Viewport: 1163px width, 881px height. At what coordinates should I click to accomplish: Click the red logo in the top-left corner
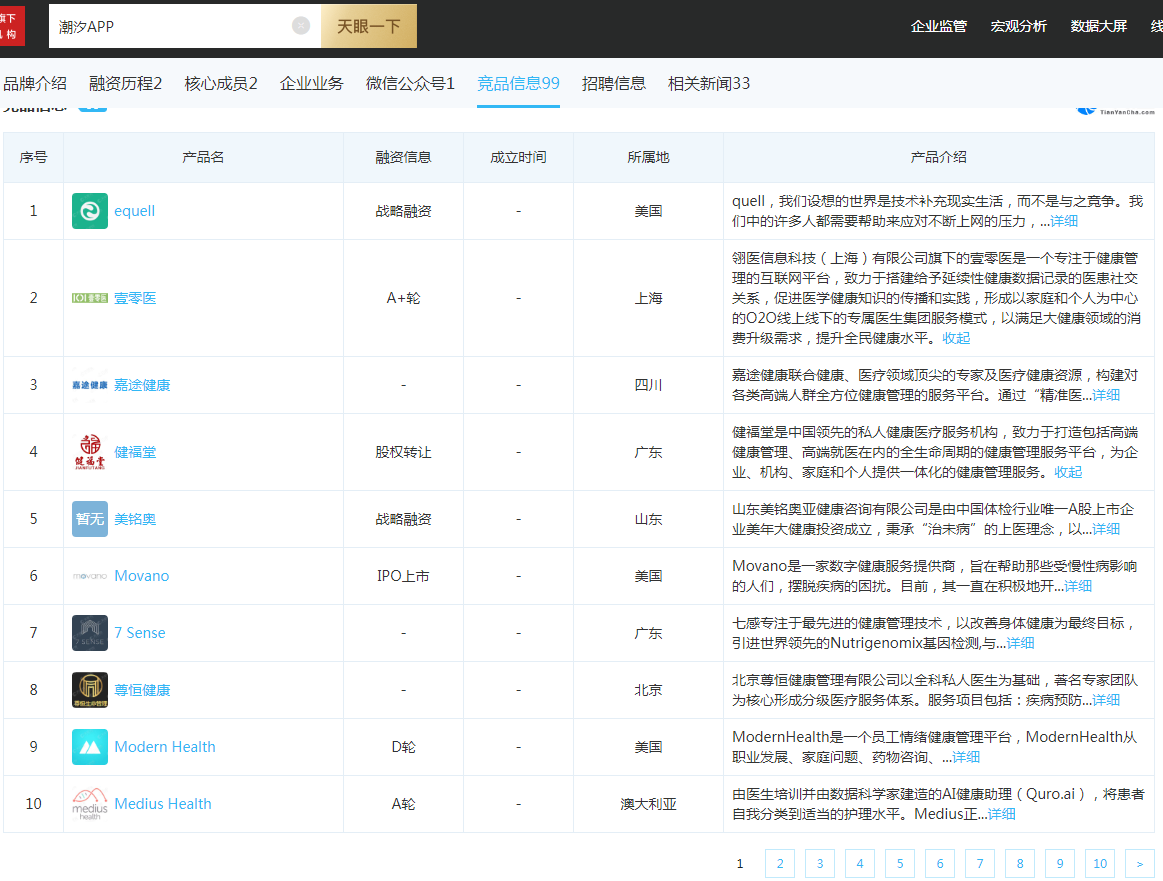[x=11, y=26]
